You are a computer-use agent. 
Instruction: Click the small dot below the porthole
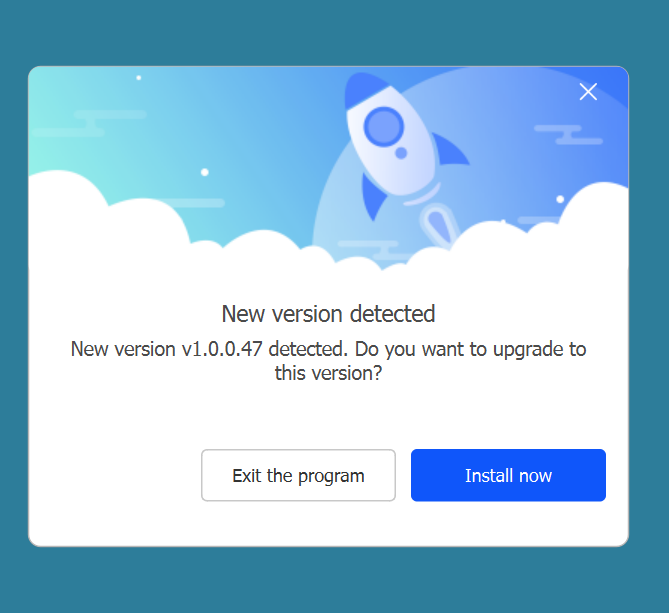coord(401,153)
